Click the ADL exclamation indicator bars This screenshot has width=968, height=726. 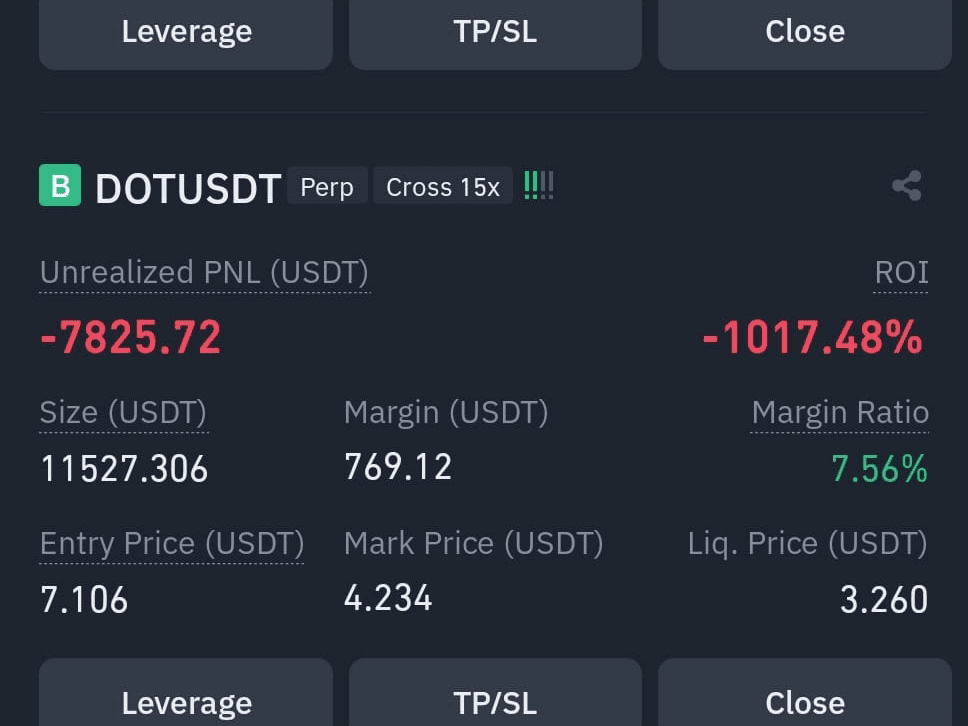coord(538,186)
